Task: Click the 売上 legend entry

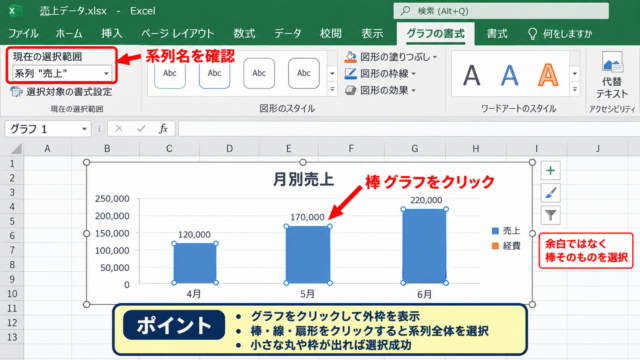Action: (x=506, y=231)
